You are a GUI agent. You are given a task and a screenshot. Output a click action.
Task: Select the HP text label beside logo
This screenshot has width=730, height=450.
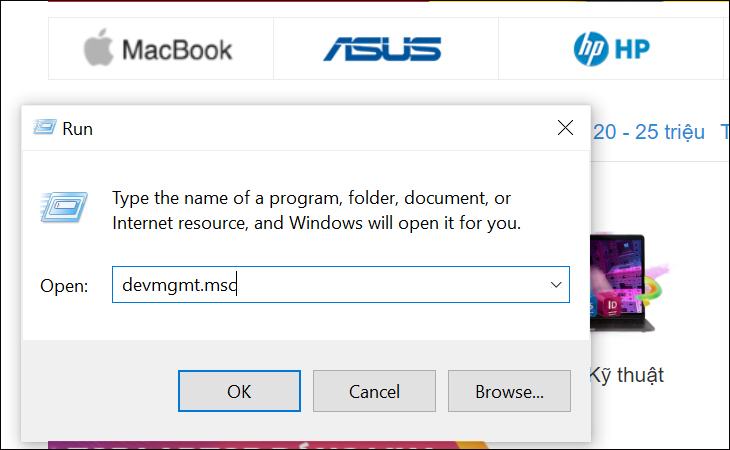632,49
